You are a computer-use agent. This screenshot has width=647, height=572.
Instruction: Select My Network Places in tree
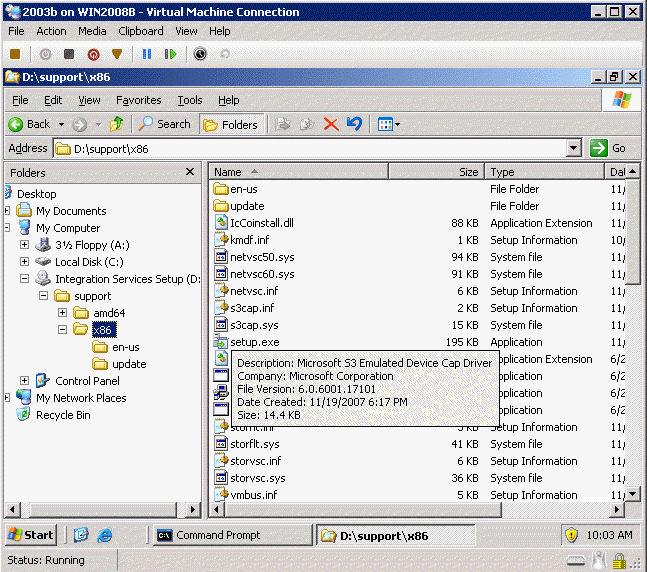pos(81,398)
